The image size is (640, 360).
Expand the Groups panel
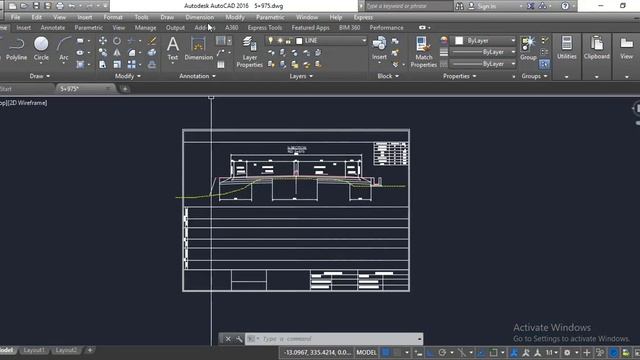tap(534, 76)
